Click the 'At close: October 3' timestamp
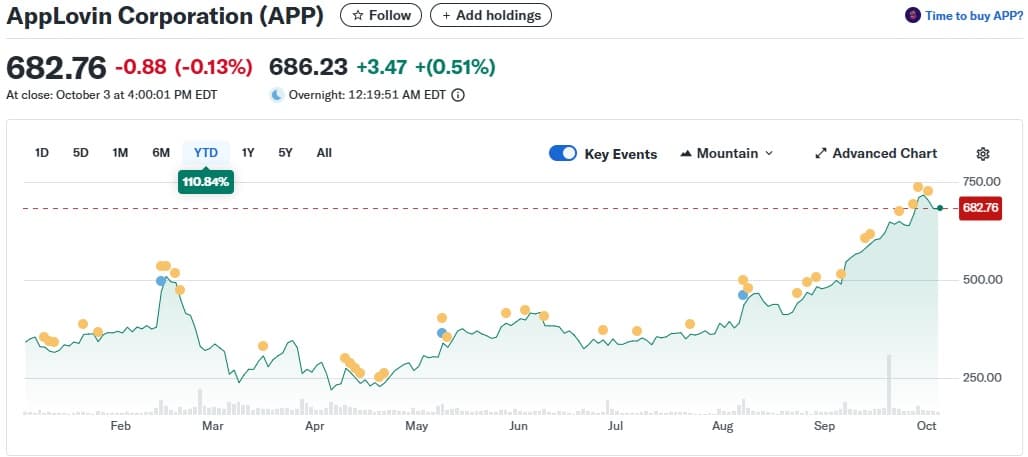 [x=111, y=95]
